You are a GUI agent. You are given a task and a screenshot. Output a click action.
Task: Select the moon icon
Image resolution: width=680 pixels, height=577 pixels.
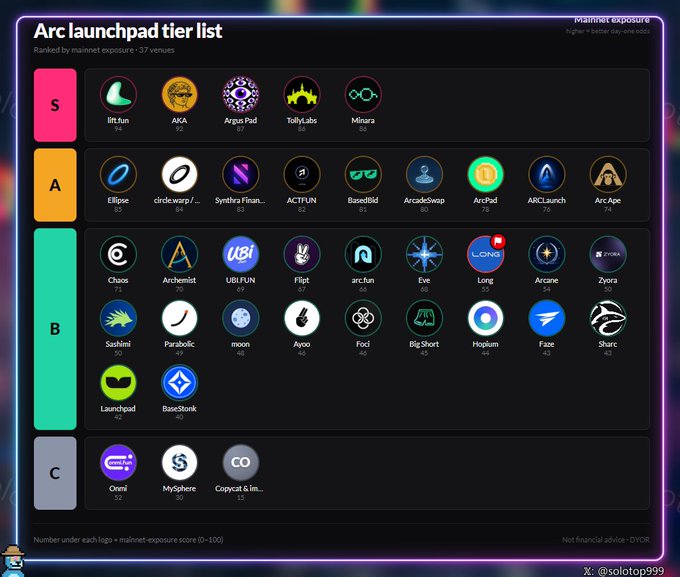[241, 318]
